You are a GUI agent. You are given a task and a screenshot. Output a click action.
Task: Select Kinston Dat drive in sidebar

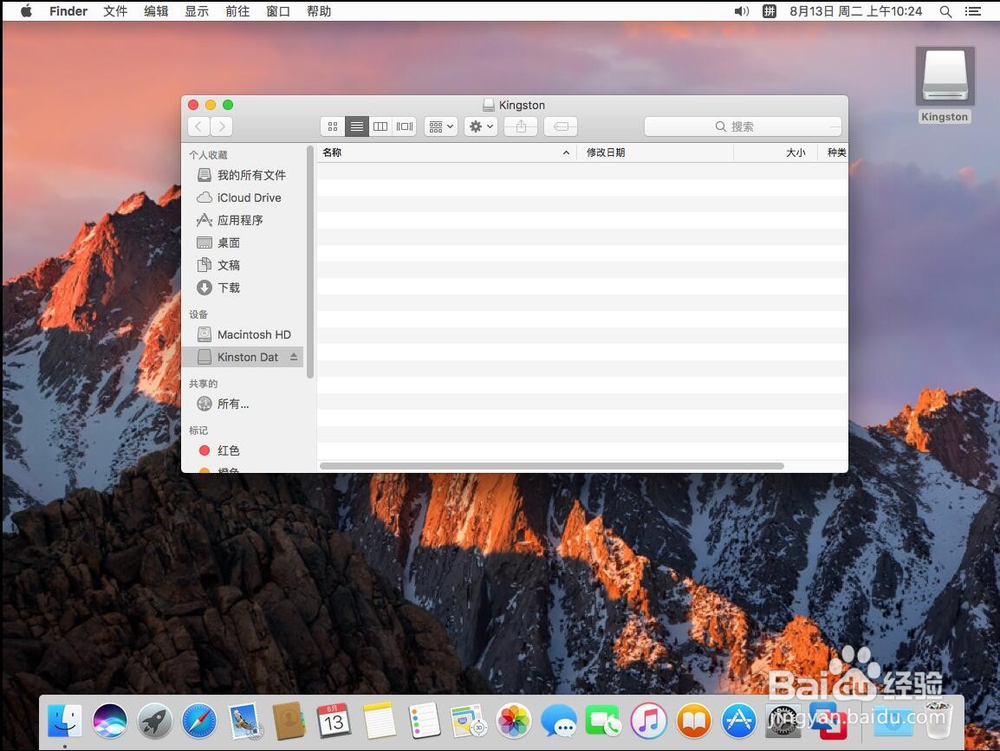pyautogui.click(x=242, y=357)
